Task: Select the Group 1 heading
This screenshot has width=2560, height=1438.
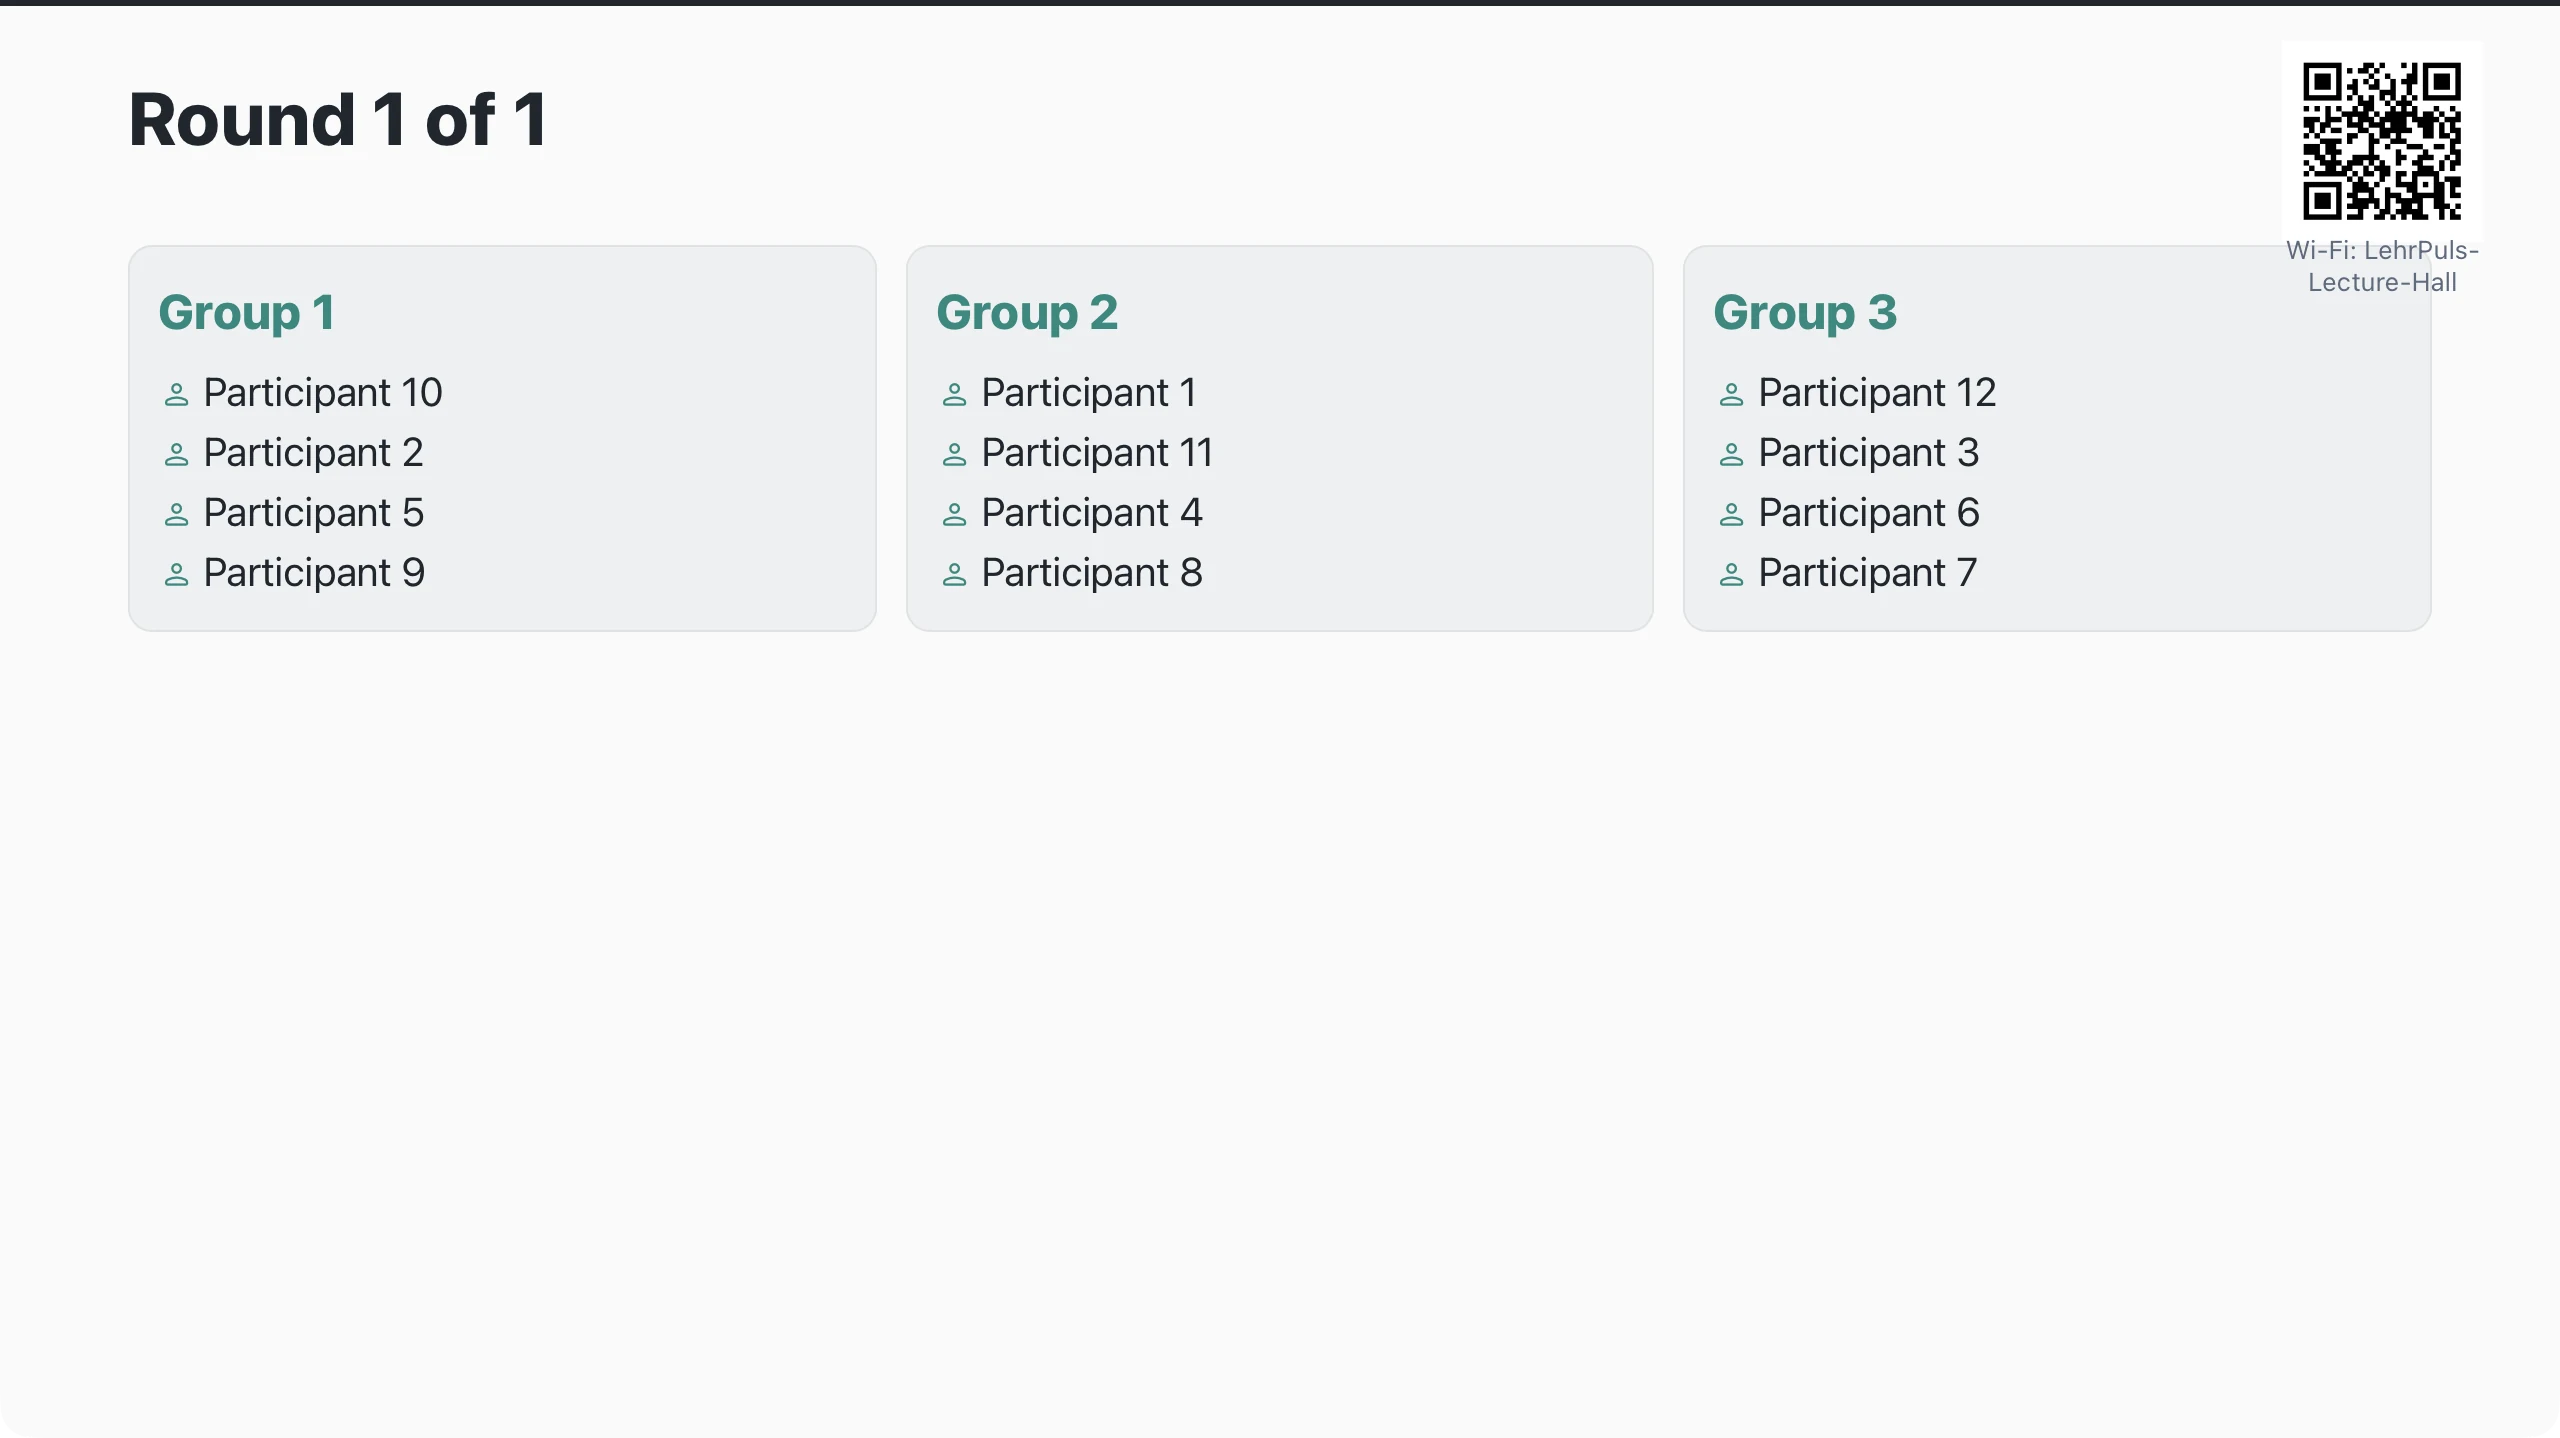Action: 246,312
